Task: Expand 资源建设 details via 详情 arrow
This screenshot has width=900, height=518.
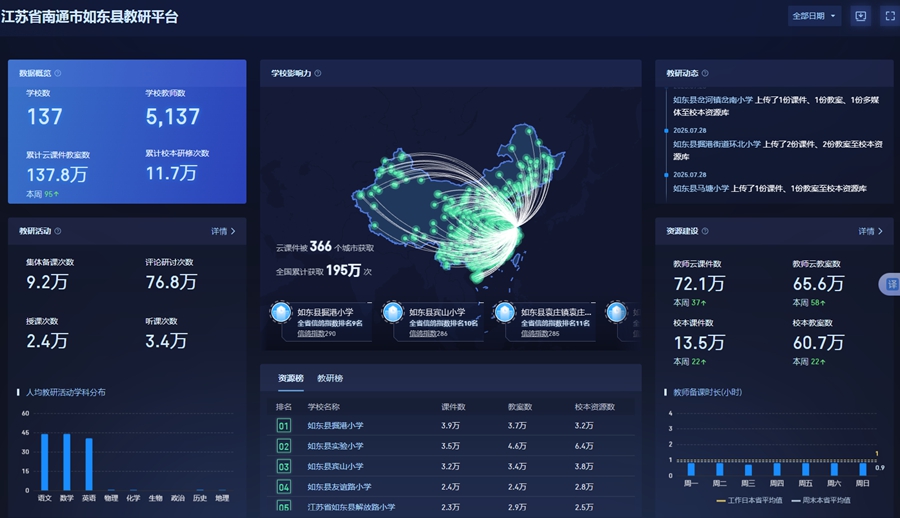Action: click(871, 231)
